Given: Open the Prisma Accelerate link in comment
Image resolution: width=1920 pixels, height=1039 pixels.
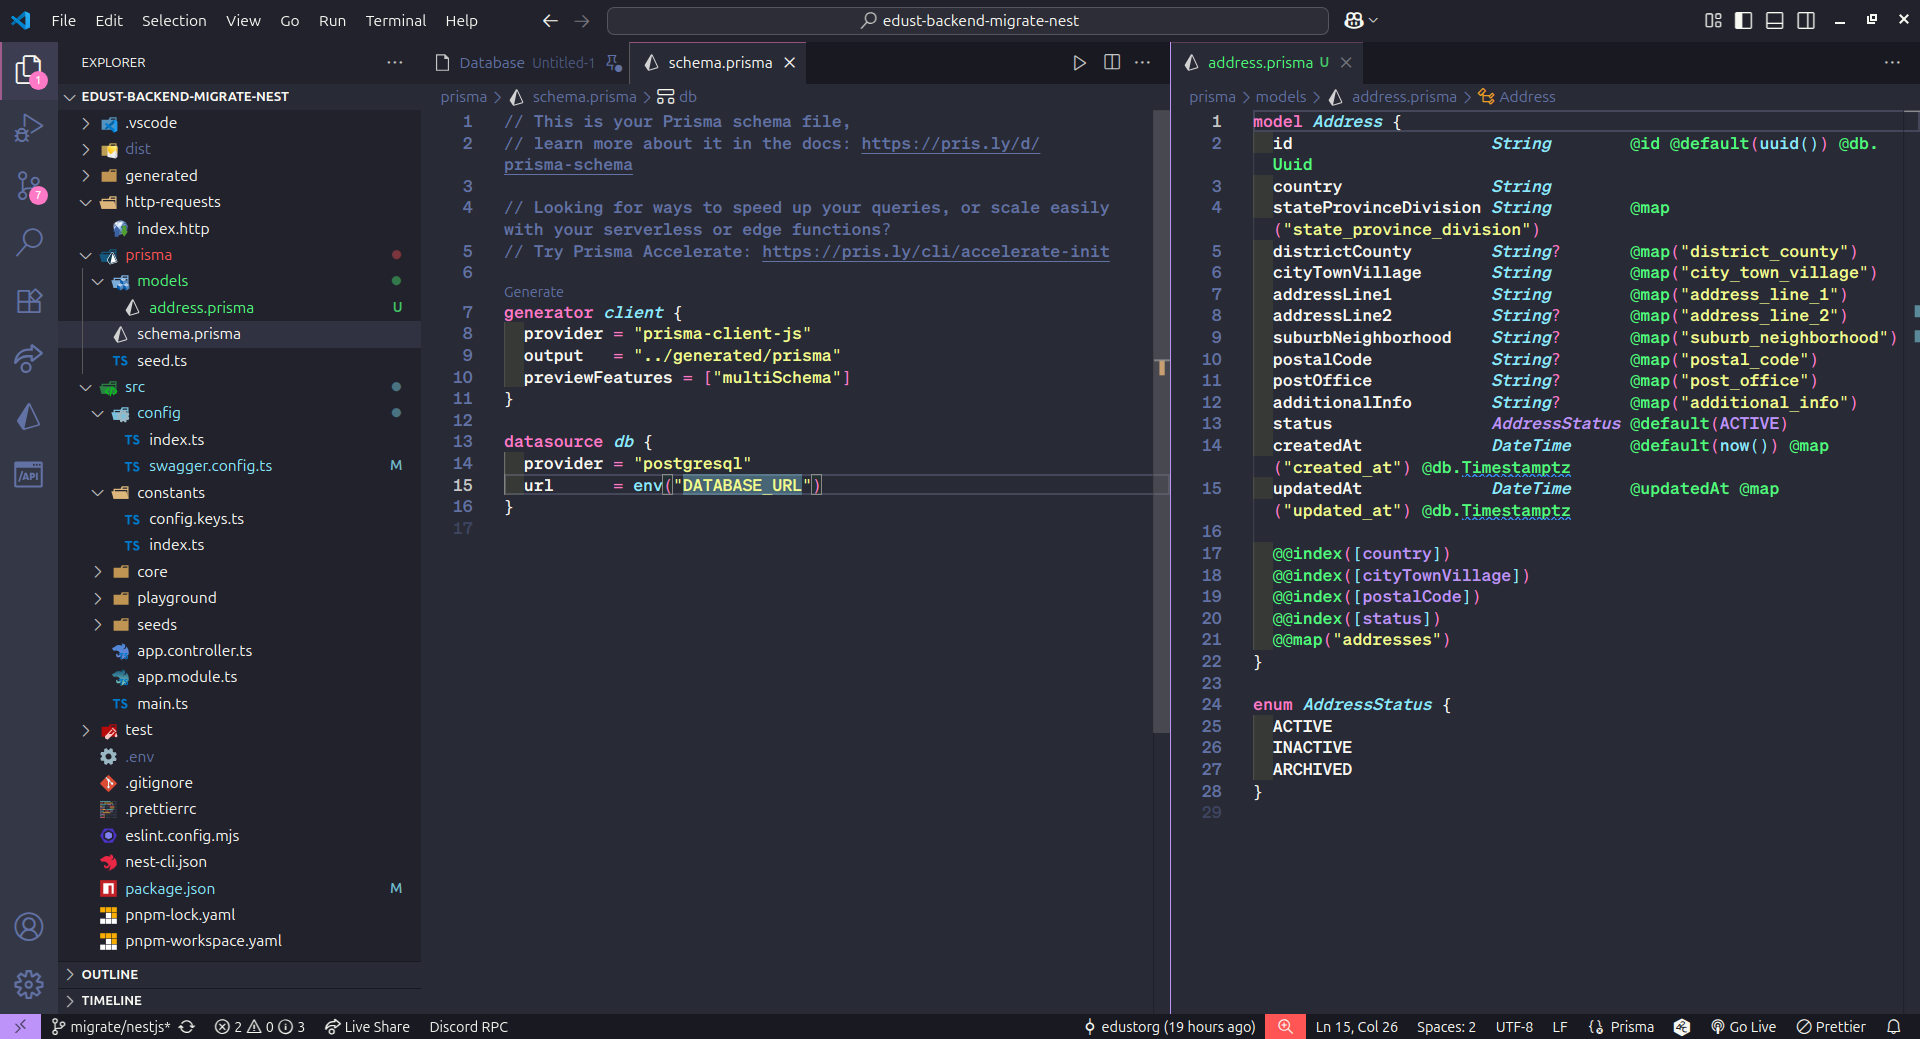Looking at the screenshot, I should (935, 252).
